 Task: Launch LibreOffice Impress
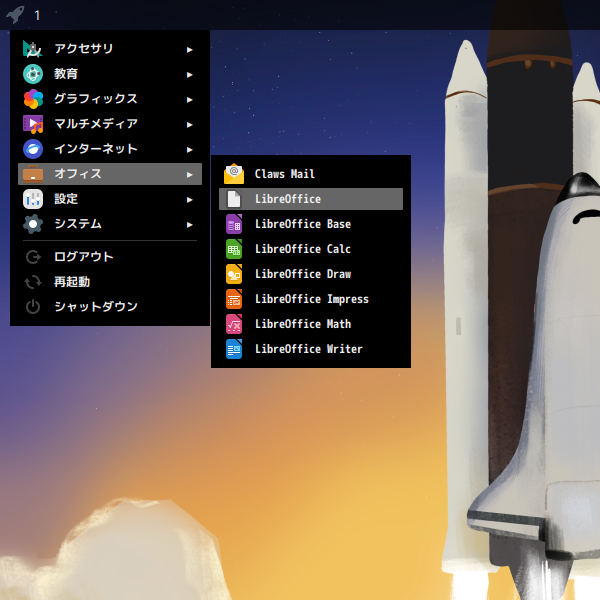(311, 299)
